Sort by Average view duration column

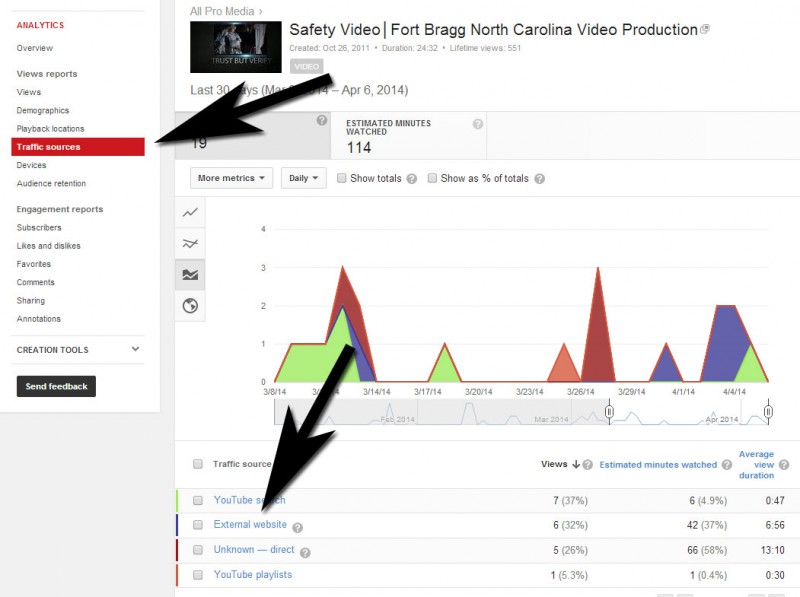point(756,464)
